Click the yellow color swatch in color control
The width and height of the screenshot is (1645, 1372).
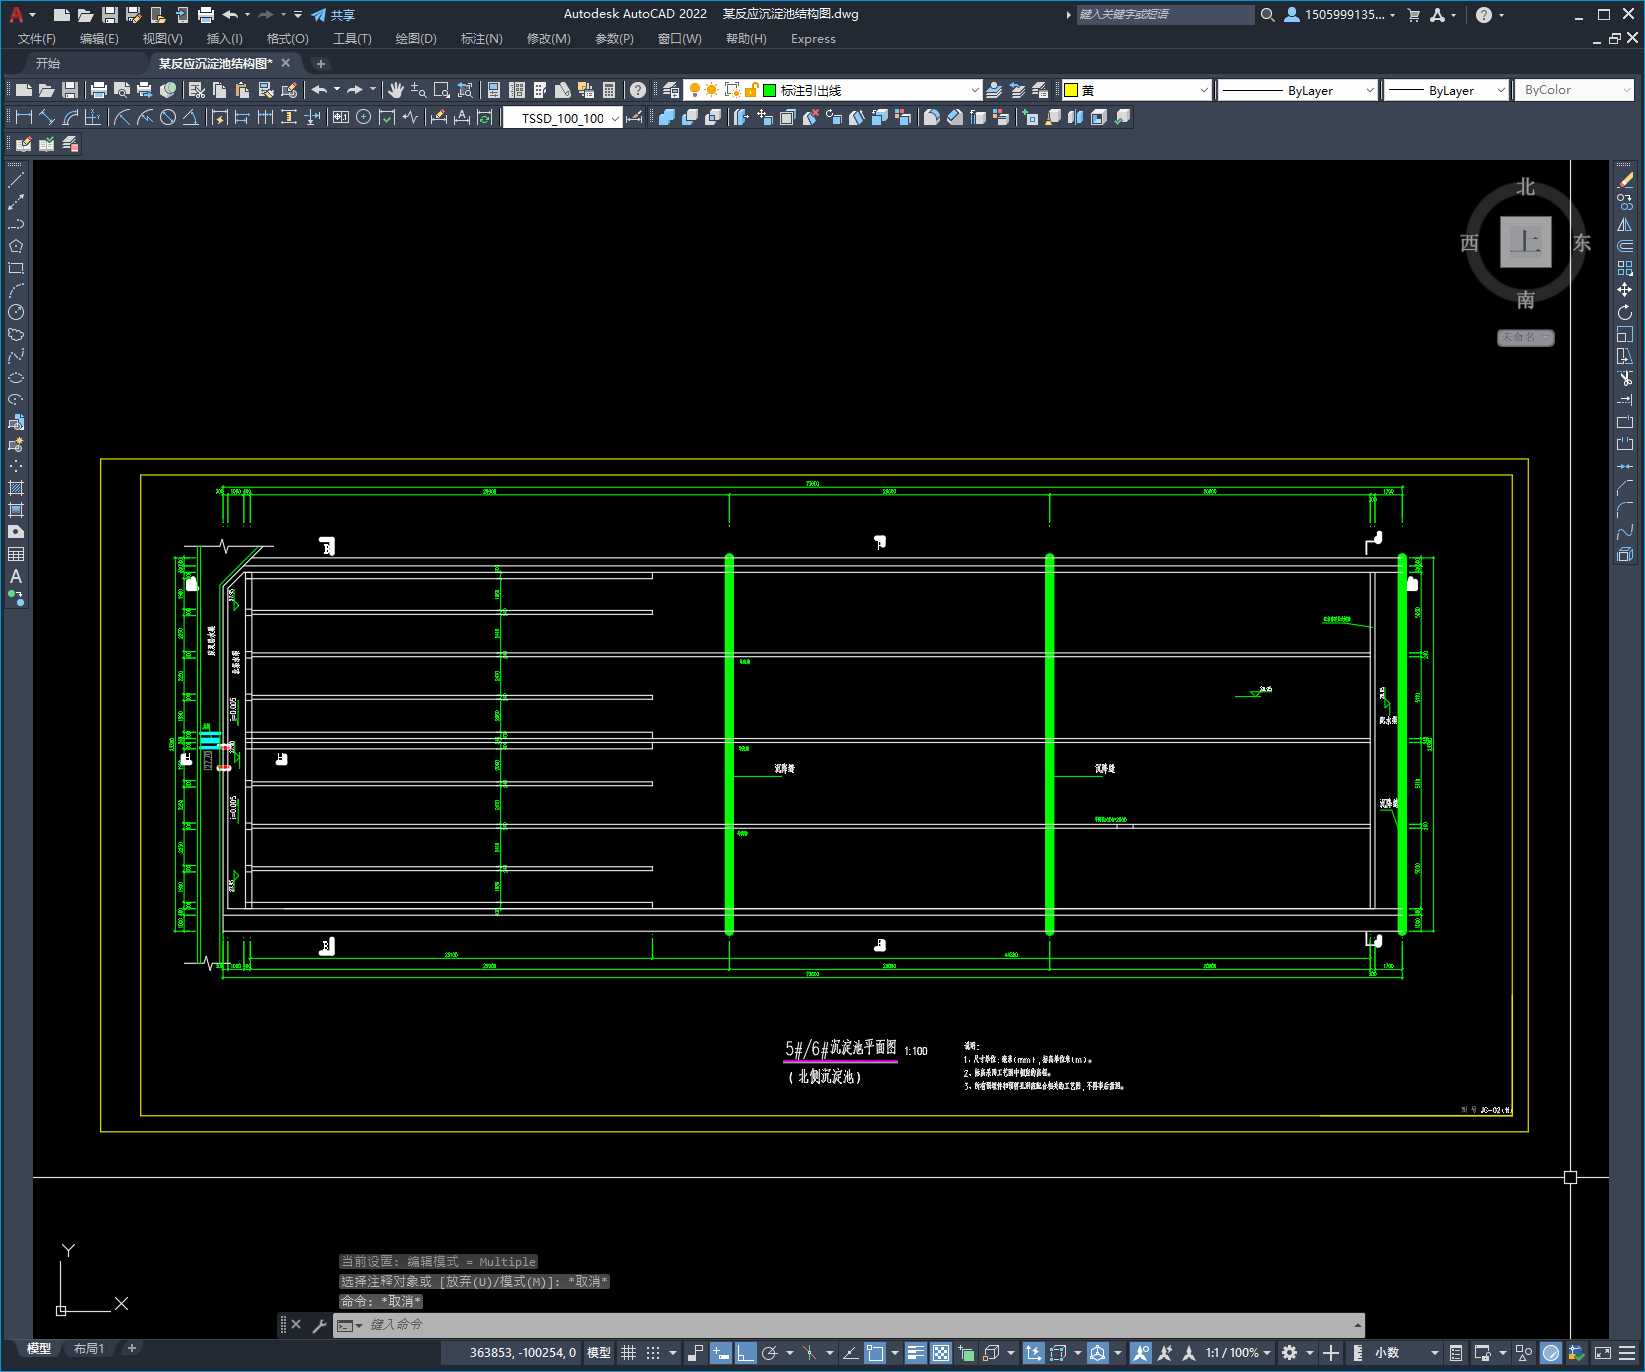[1071, 90]
